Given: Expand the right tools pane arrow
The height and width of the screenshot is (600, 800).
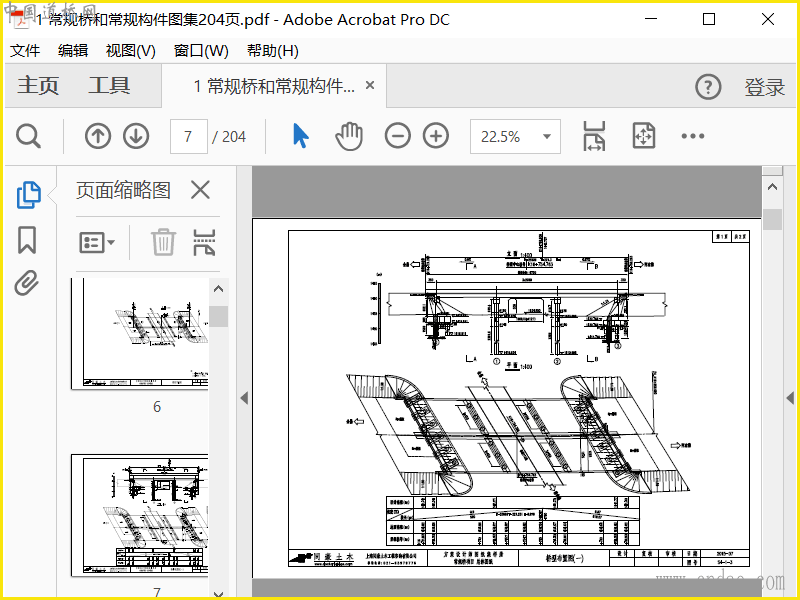Looking at the screenshot, I should [790, 398].
